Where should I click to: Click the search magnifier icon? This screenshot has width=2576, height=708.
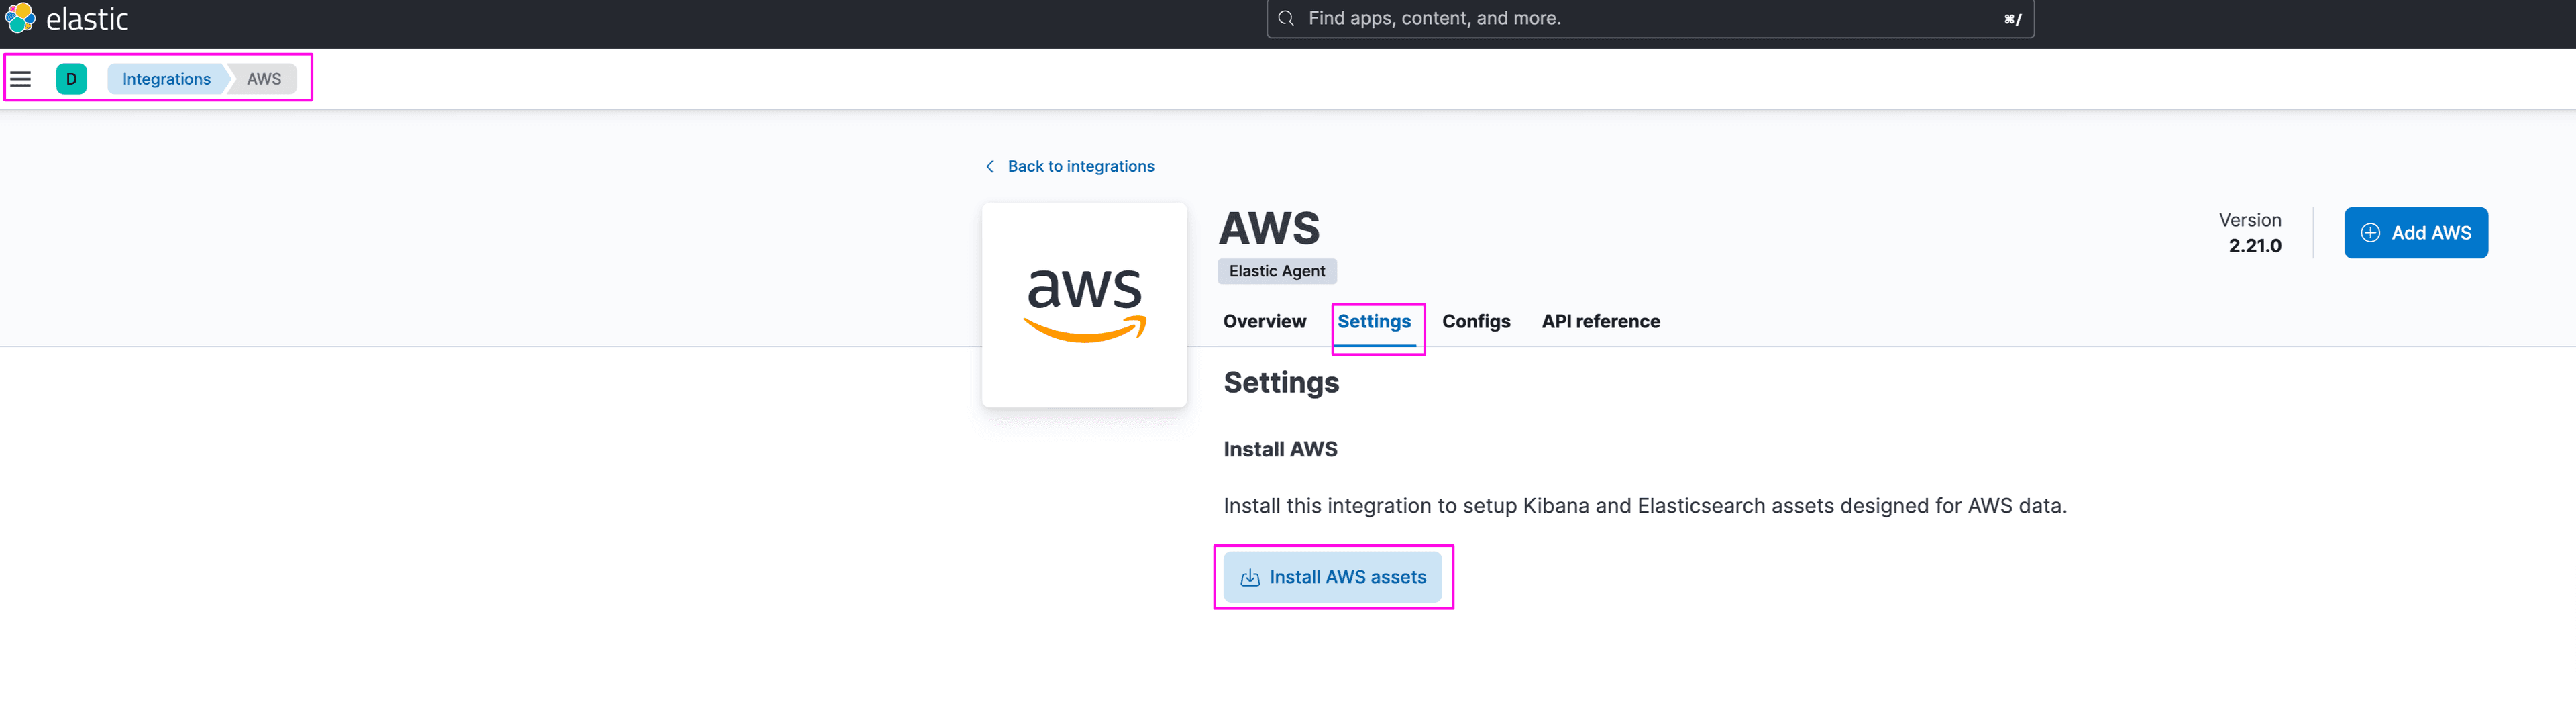tap(1286, 18)
